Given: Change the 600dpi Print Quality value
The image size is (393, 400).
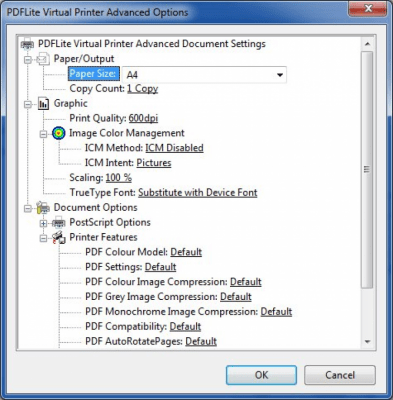Looking at the screenshot, I should pyautogui.click(x=143, y=118).
